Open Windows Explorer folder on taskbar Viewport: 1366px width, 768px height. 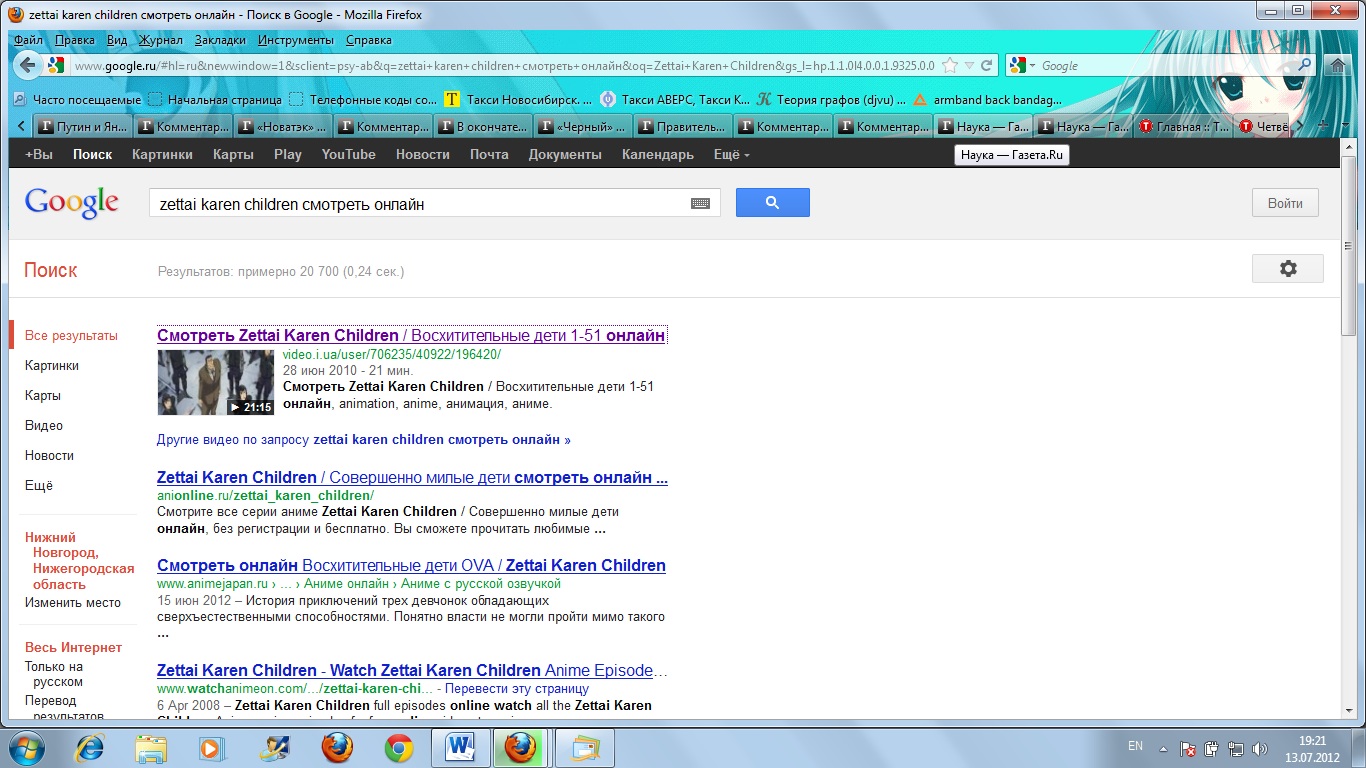(151, 748)
